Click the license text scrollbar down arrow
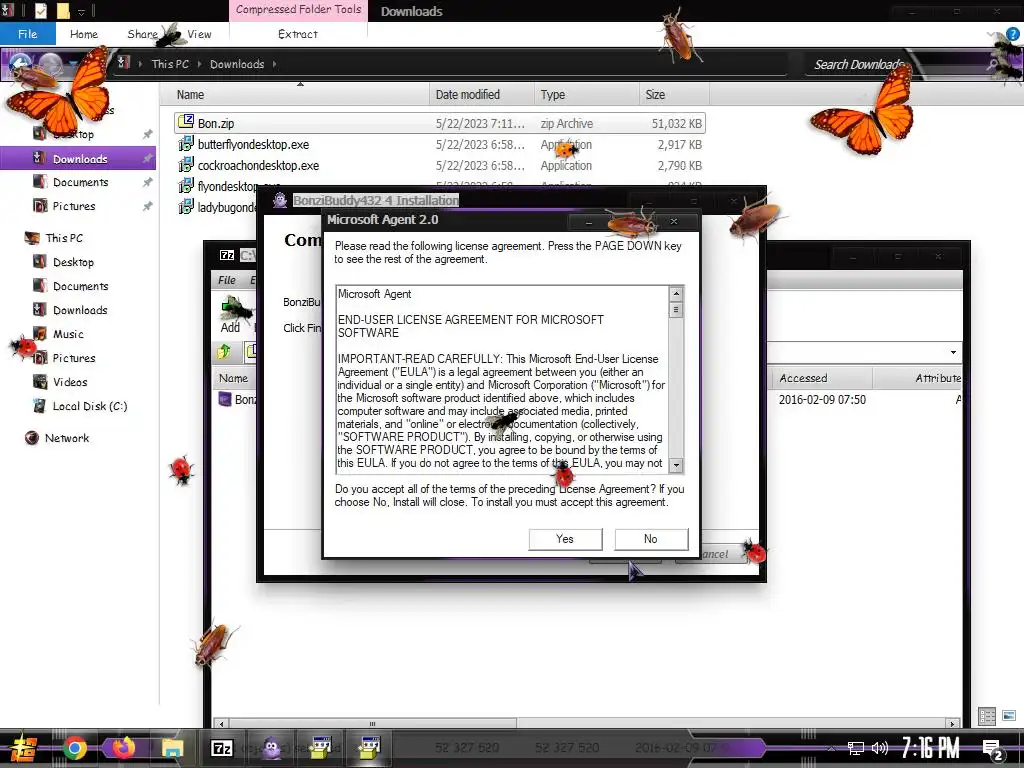Image resolution: width=1024 pixels, height=768 pixels. point(677,466)
